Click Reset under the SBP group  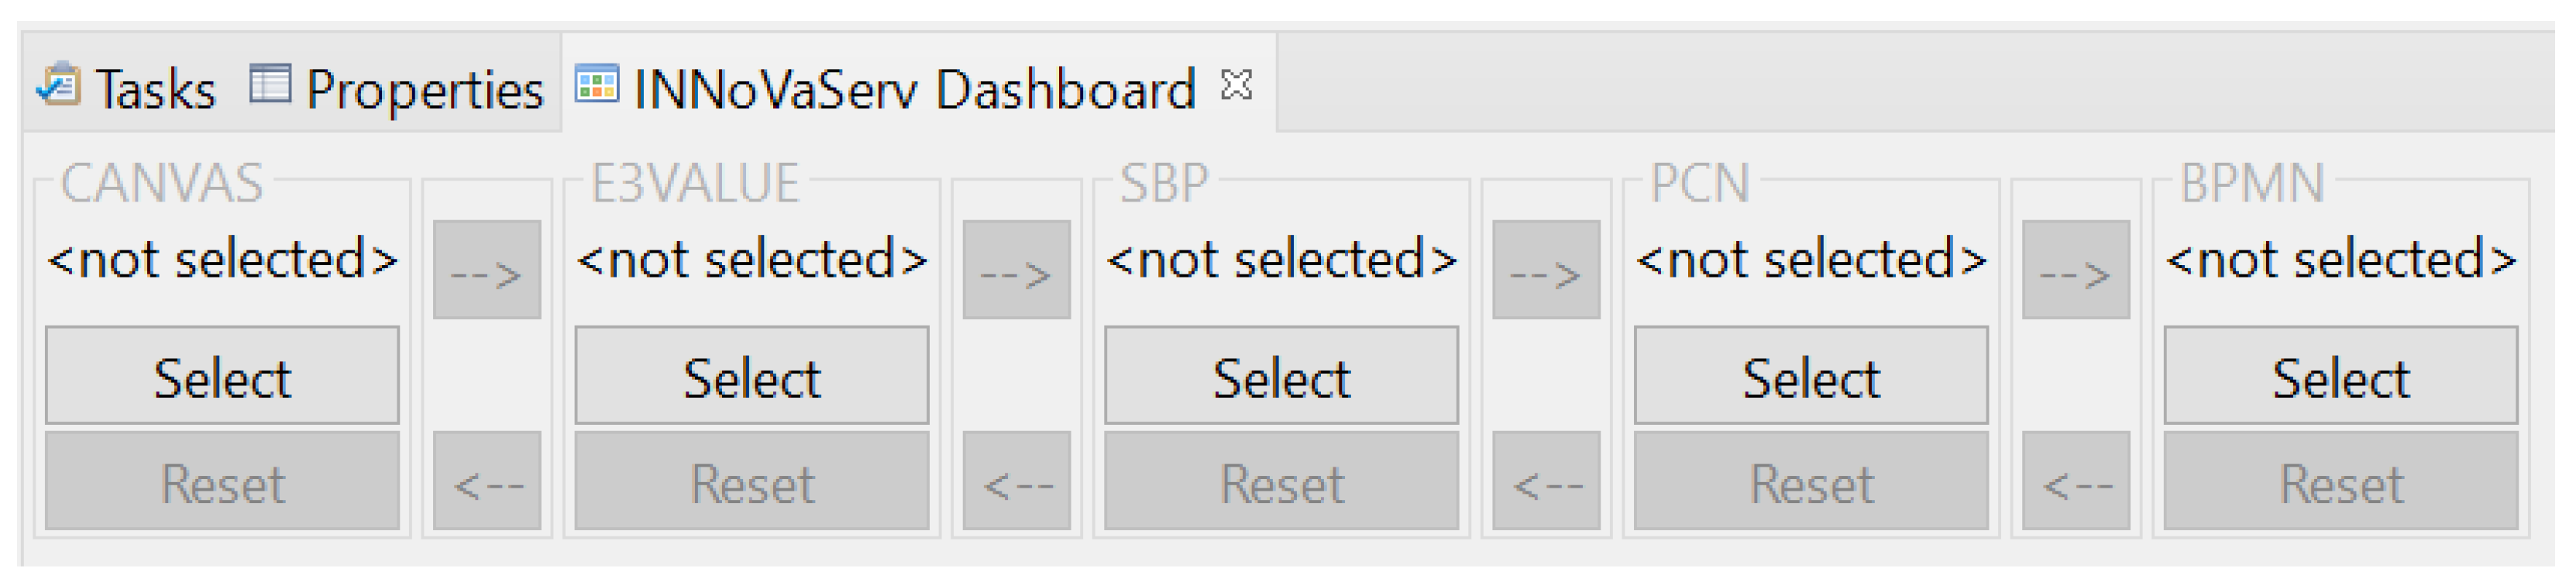click(1281, 482)
